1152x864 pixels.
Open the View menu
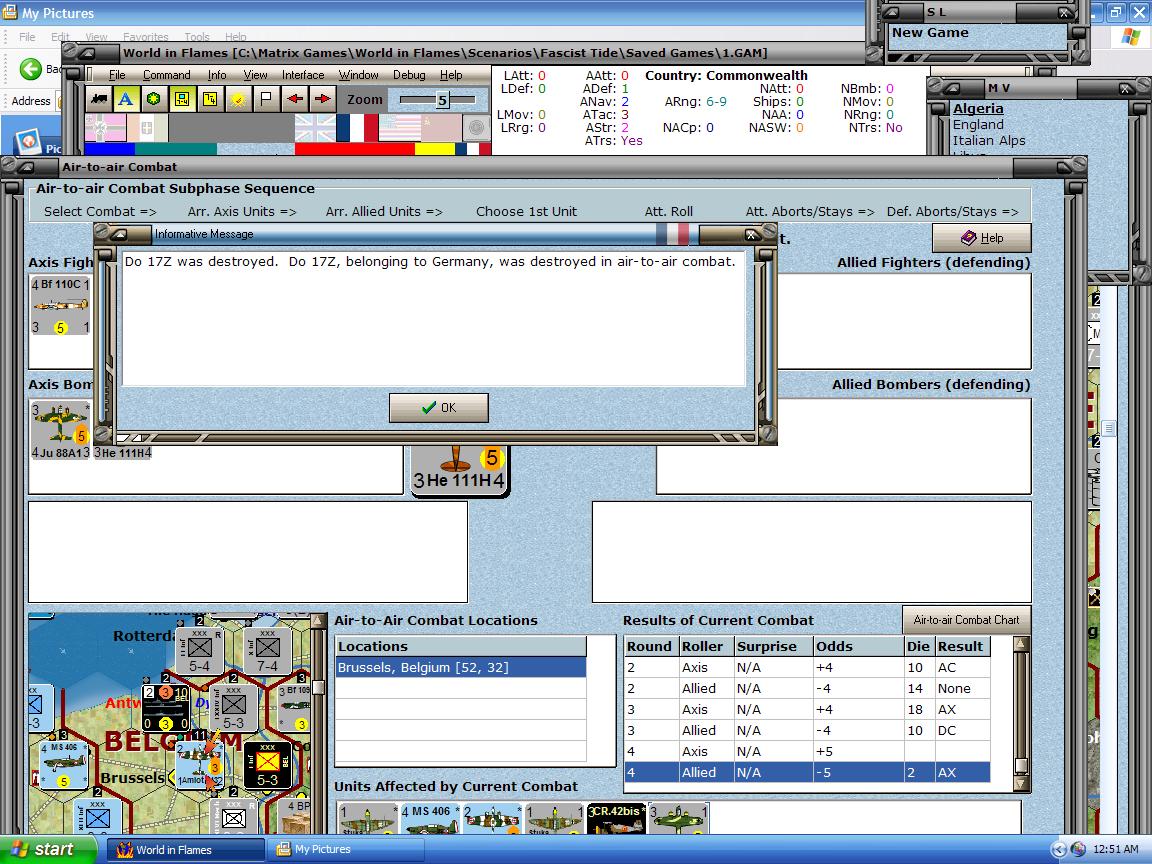tap(255, 75)
